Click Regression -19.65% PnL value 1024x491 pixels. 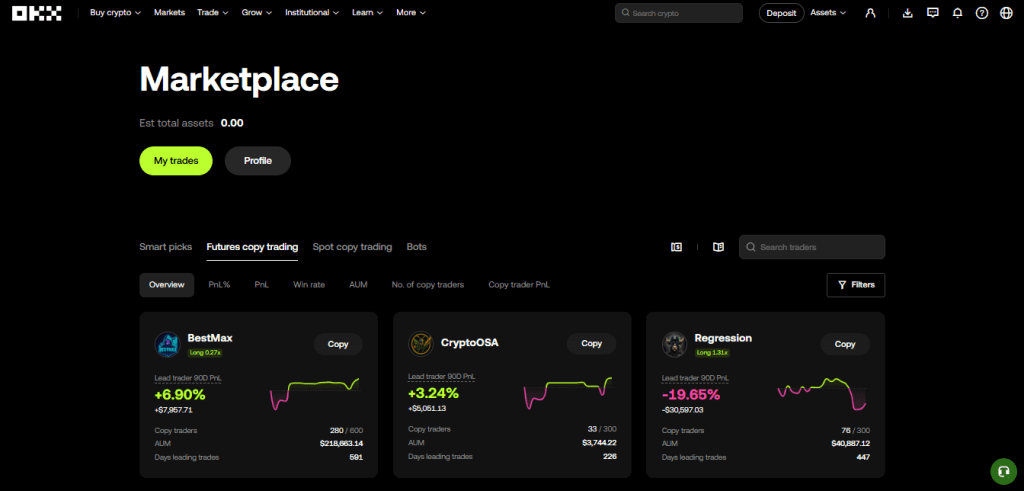(690, 395)
